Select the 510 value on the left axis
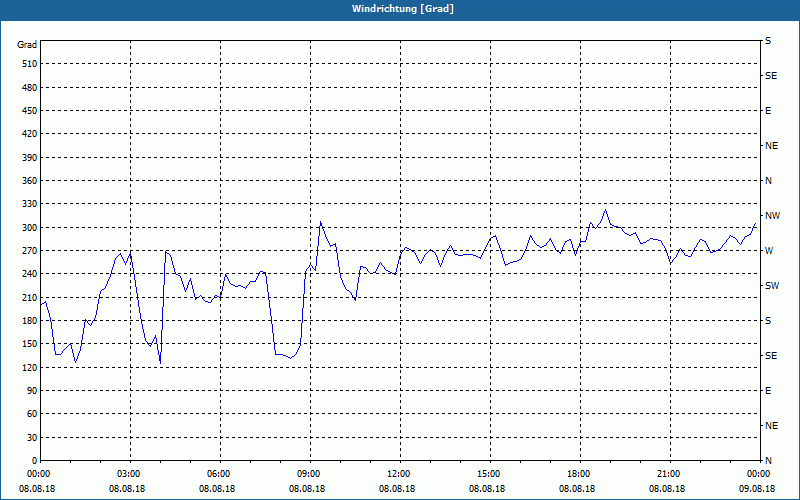Screen dimensions: 800x500 tap(30, 64)
